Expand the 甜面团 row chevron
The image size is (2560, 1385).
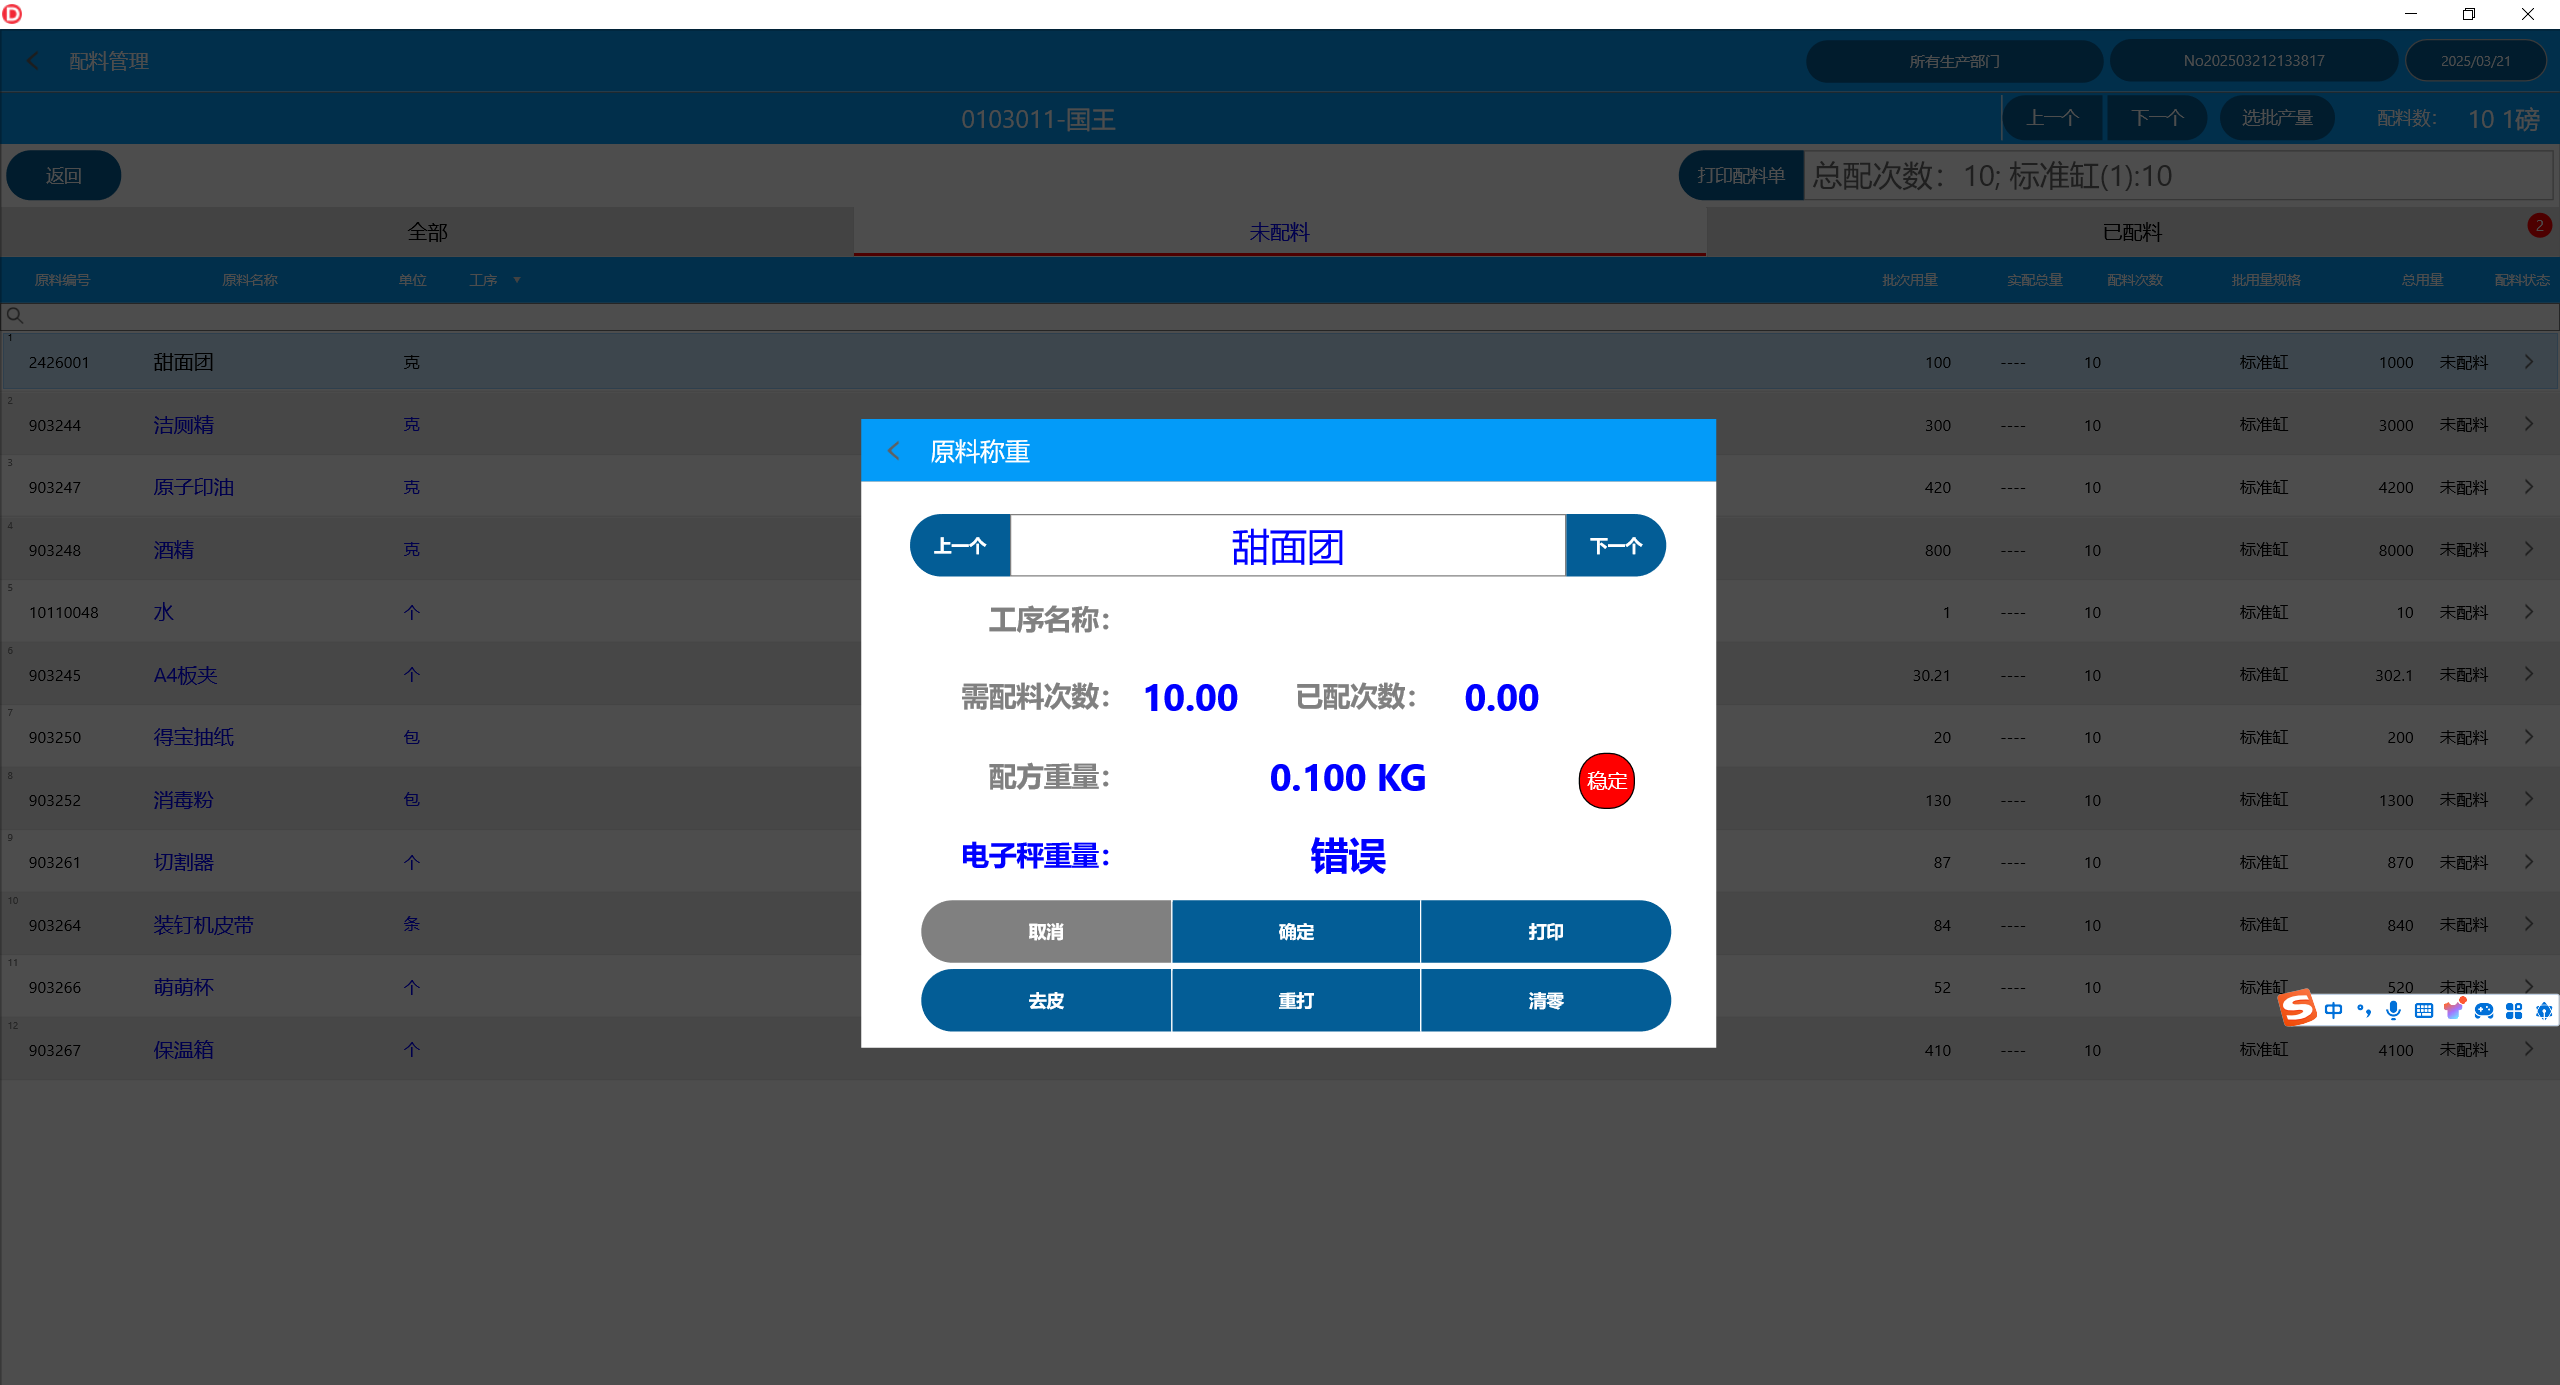click(2528, 362)
